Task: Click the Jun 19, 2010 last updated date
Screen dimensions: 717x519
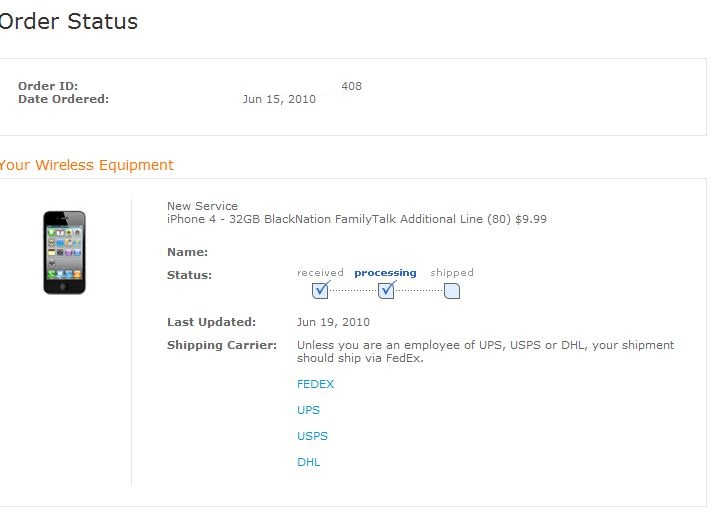Action: coord(333,322)
